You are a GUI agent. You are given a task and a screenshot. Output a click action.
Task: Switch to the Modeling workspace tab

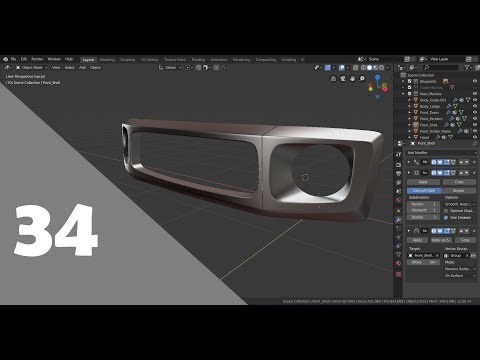pos(107,60)
